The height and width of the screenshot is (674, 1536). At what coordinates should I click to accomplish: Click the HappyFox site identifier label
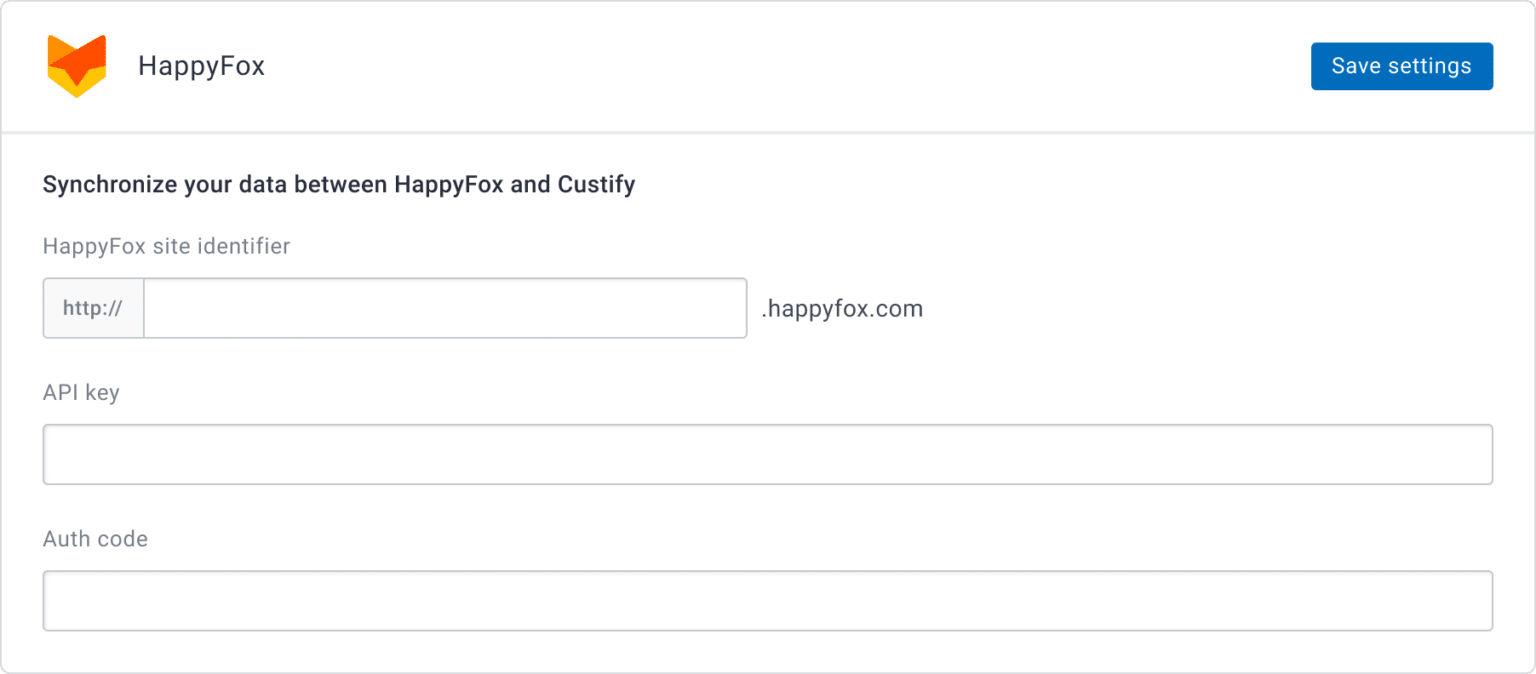[165, 246]
